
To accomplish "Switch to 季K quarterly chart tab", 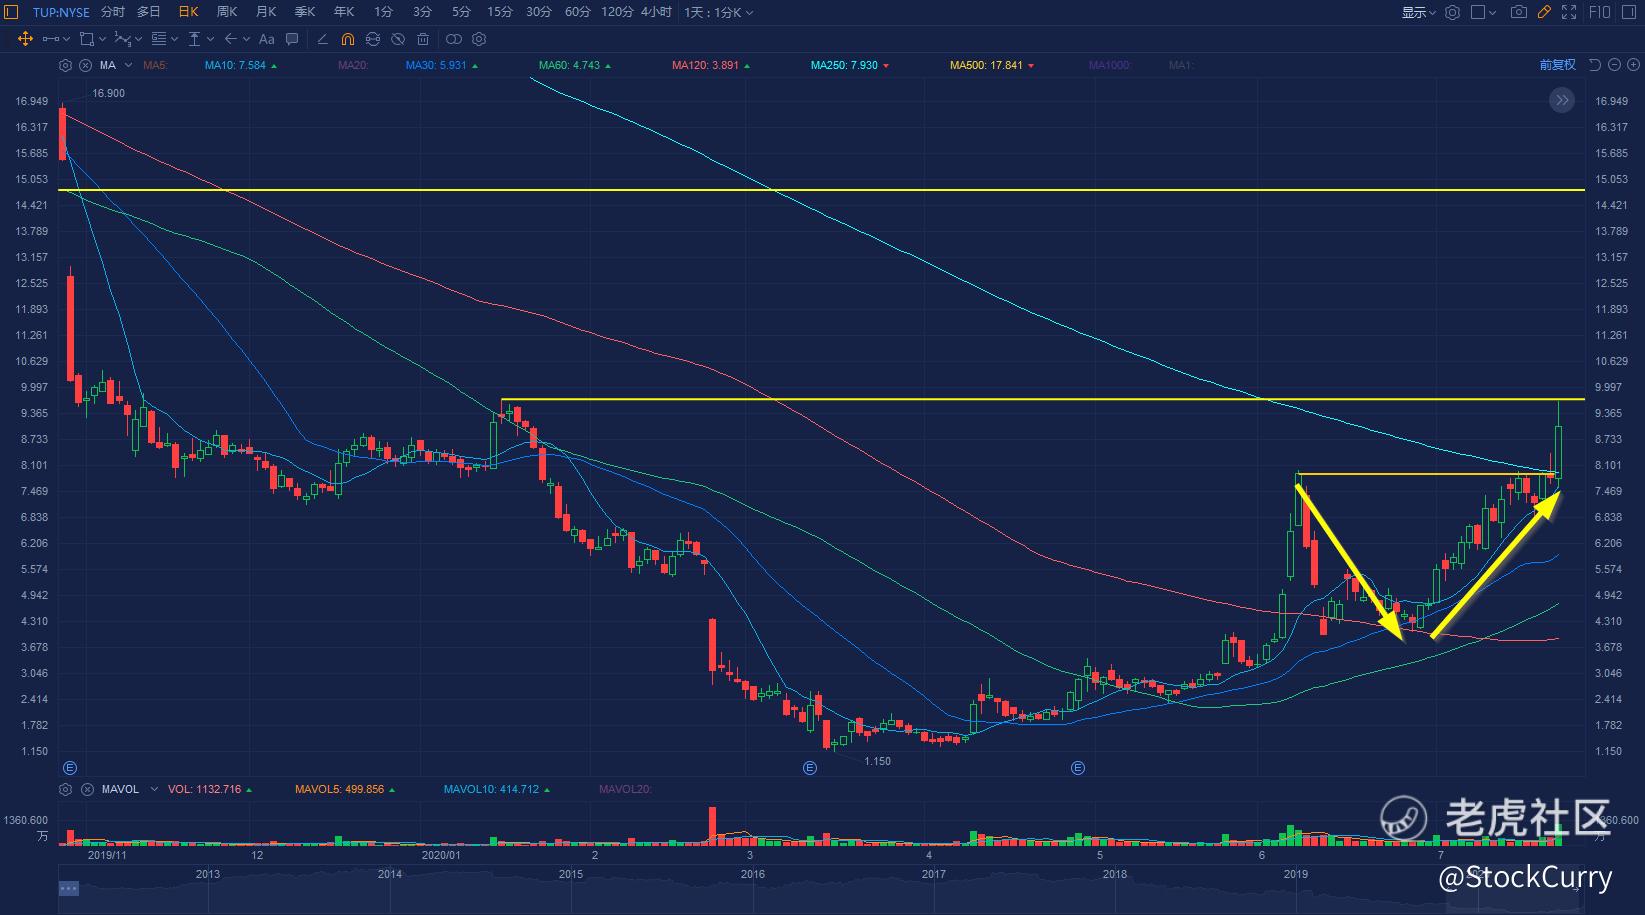I will point(305,12).
